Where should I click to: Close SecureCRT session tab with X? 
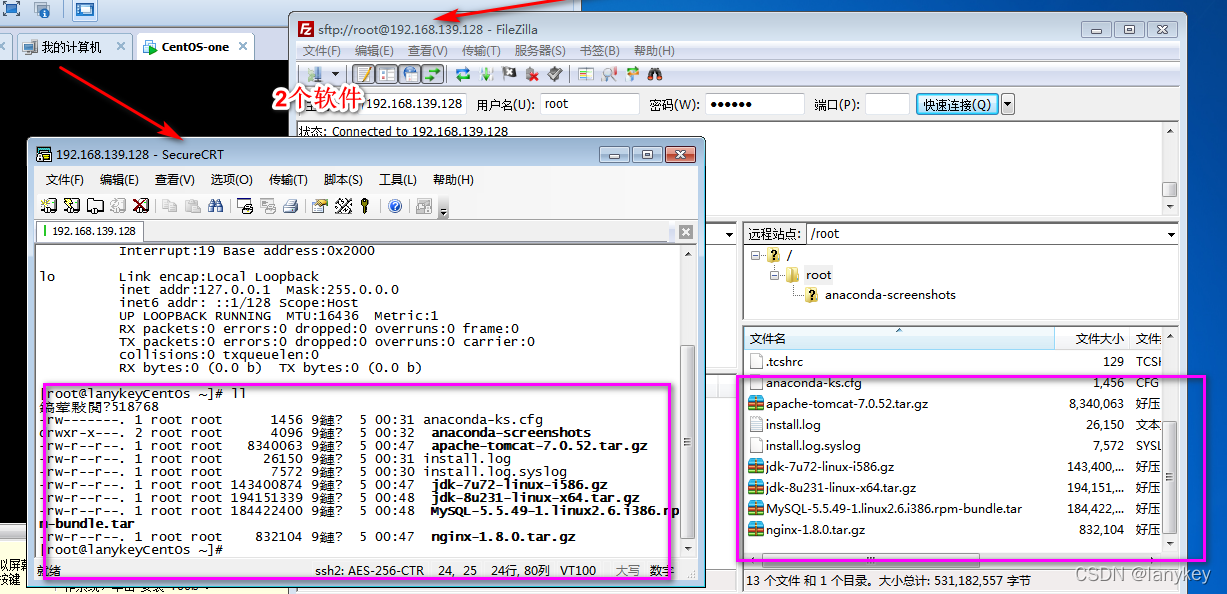[685, 231]
